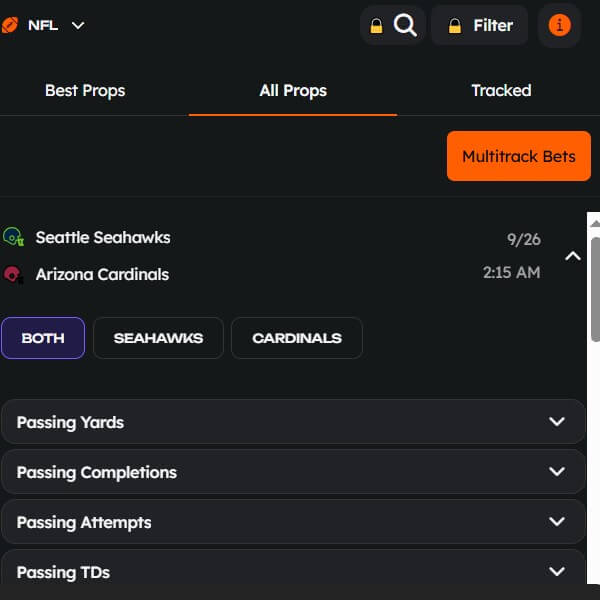This screenshot has width=600, height=600.
Task: Click the Seattle Seahawks team logo
Action: click(13, 237)
